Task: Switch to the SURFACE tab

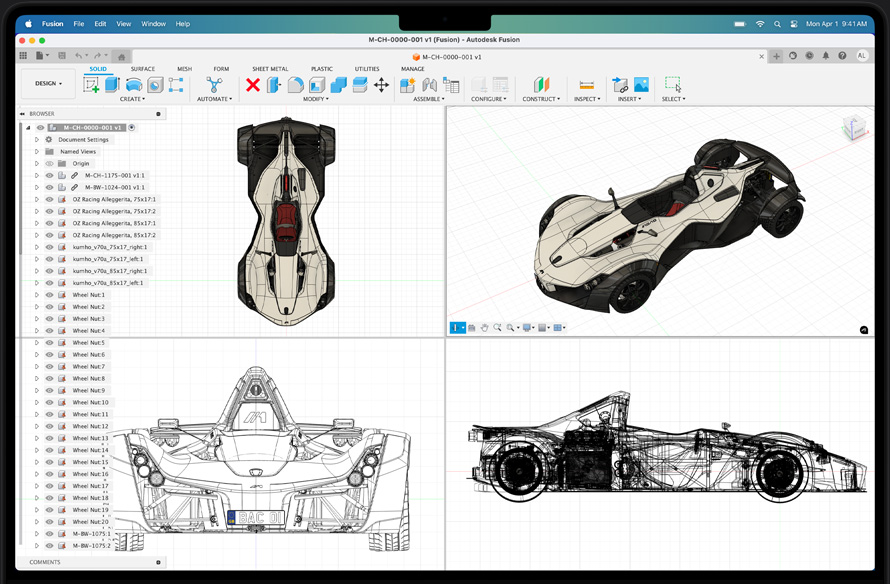Action: point(142,69)
